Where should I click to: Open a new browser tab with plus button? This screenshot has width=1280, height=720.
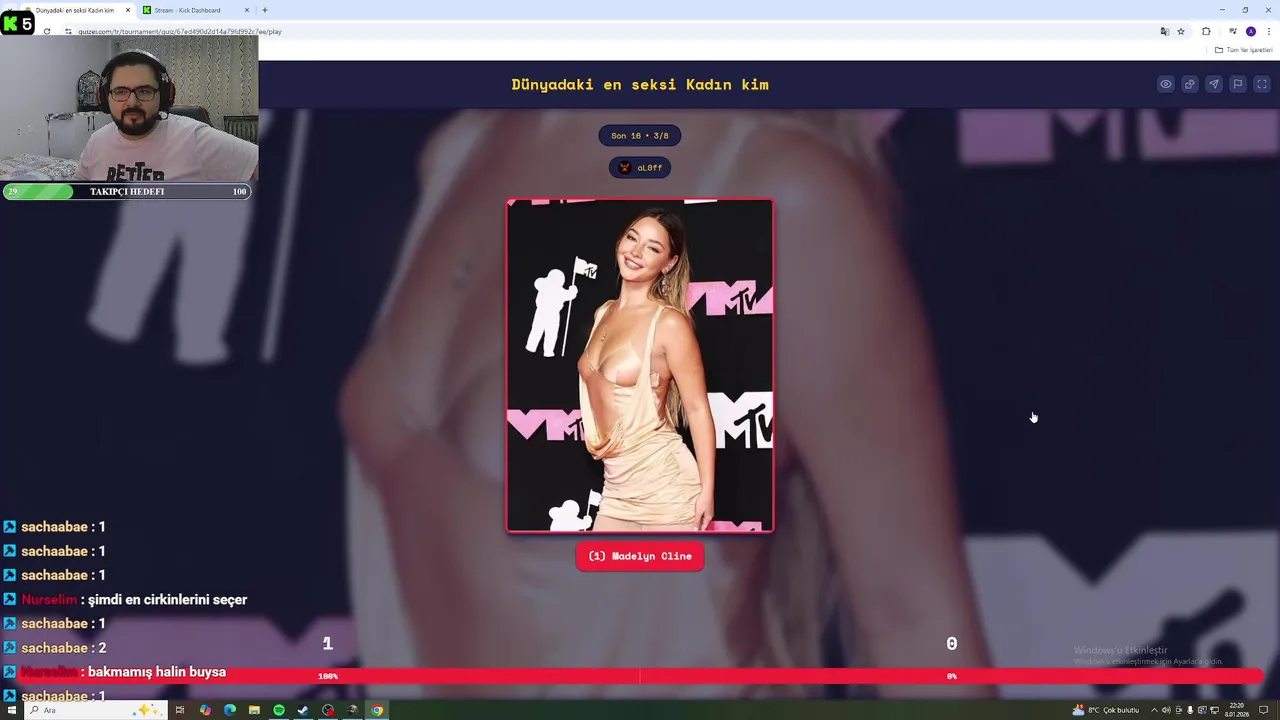tap(265, 10)
